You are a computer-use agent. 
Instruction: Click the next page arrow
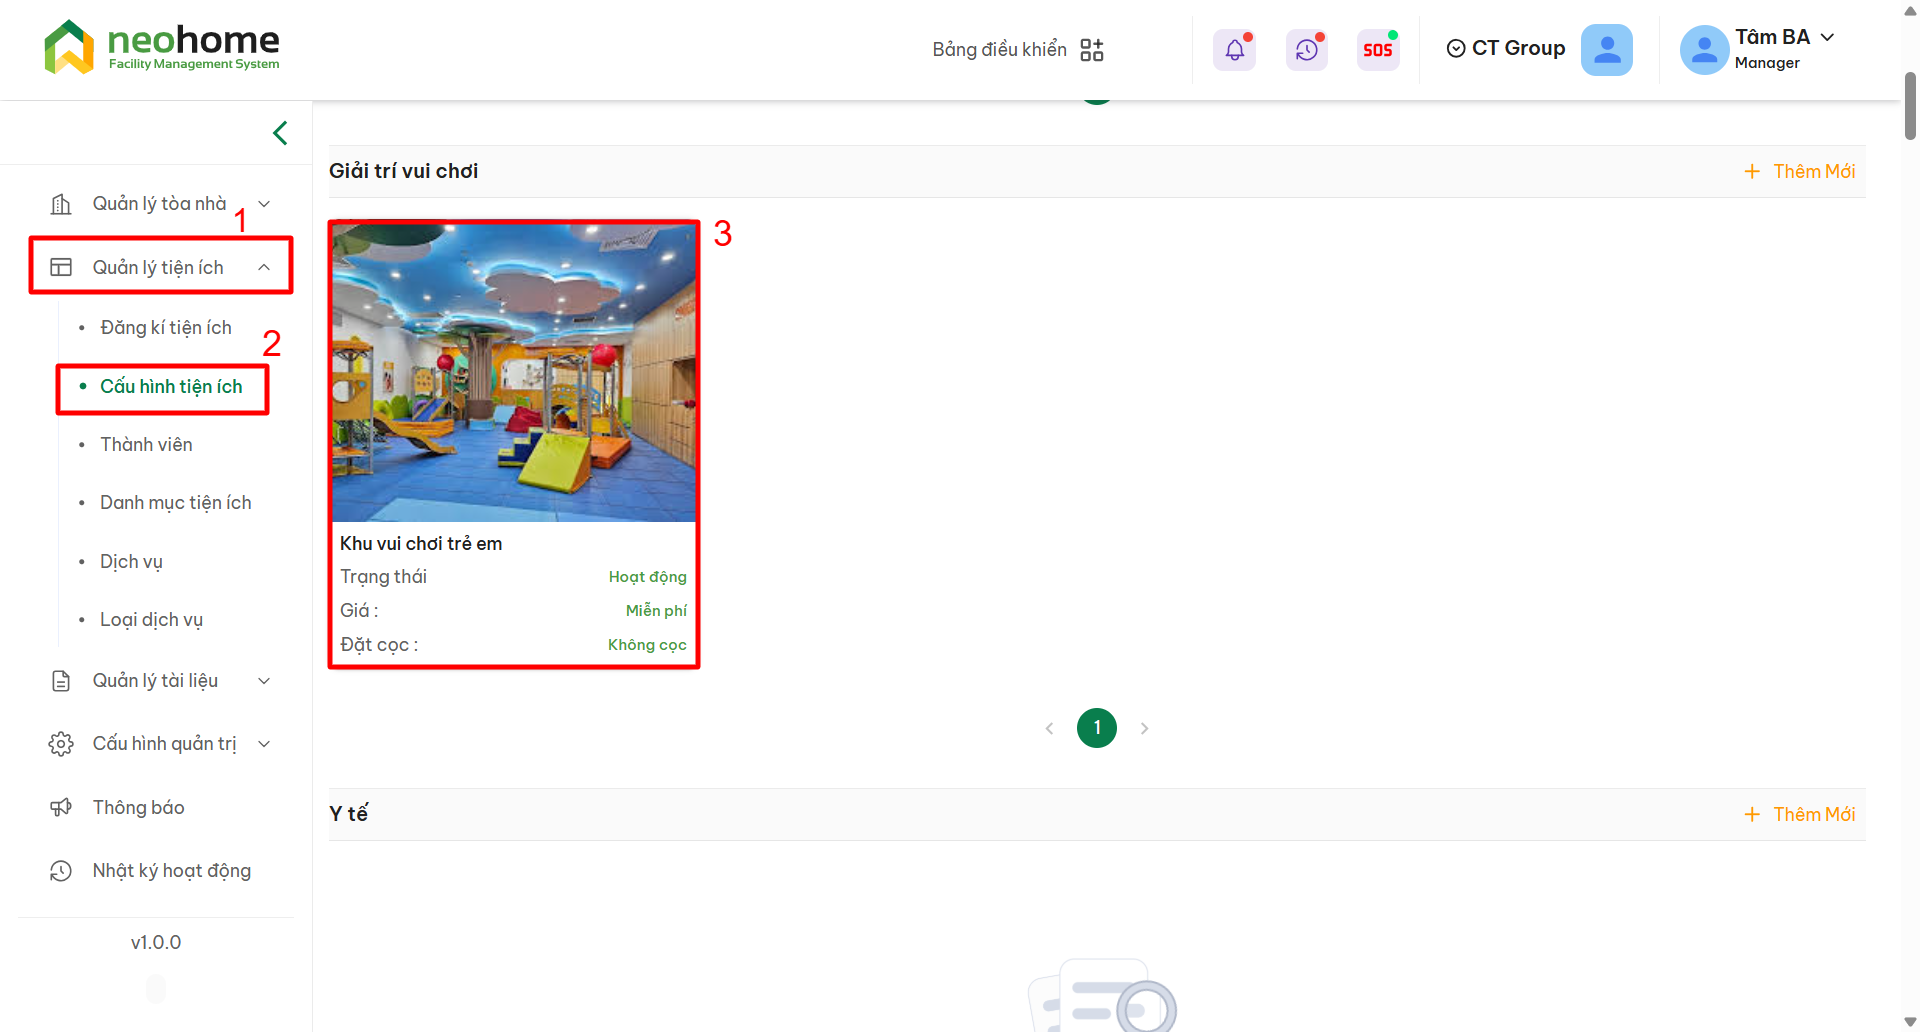tap(1144, 729)
